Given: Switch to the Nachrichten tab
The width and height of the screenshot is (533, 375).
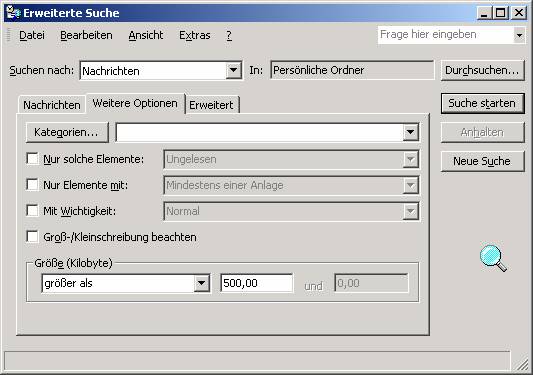Looking at the screenshot, I should pos(52,105).
